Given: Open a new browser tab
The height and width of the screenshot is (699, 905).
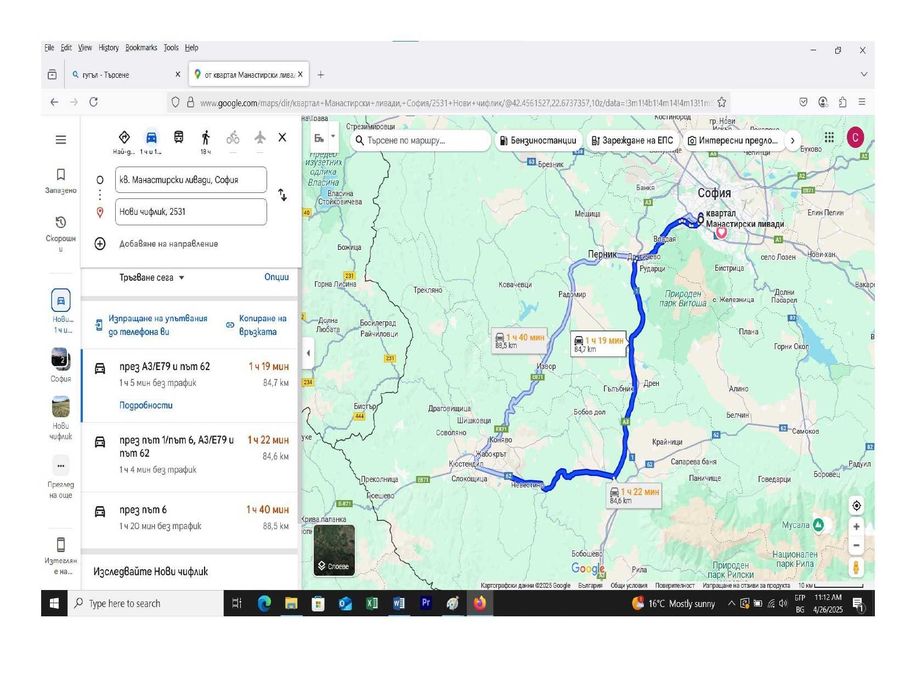Looking at the screenshot, I should [320, 74].
